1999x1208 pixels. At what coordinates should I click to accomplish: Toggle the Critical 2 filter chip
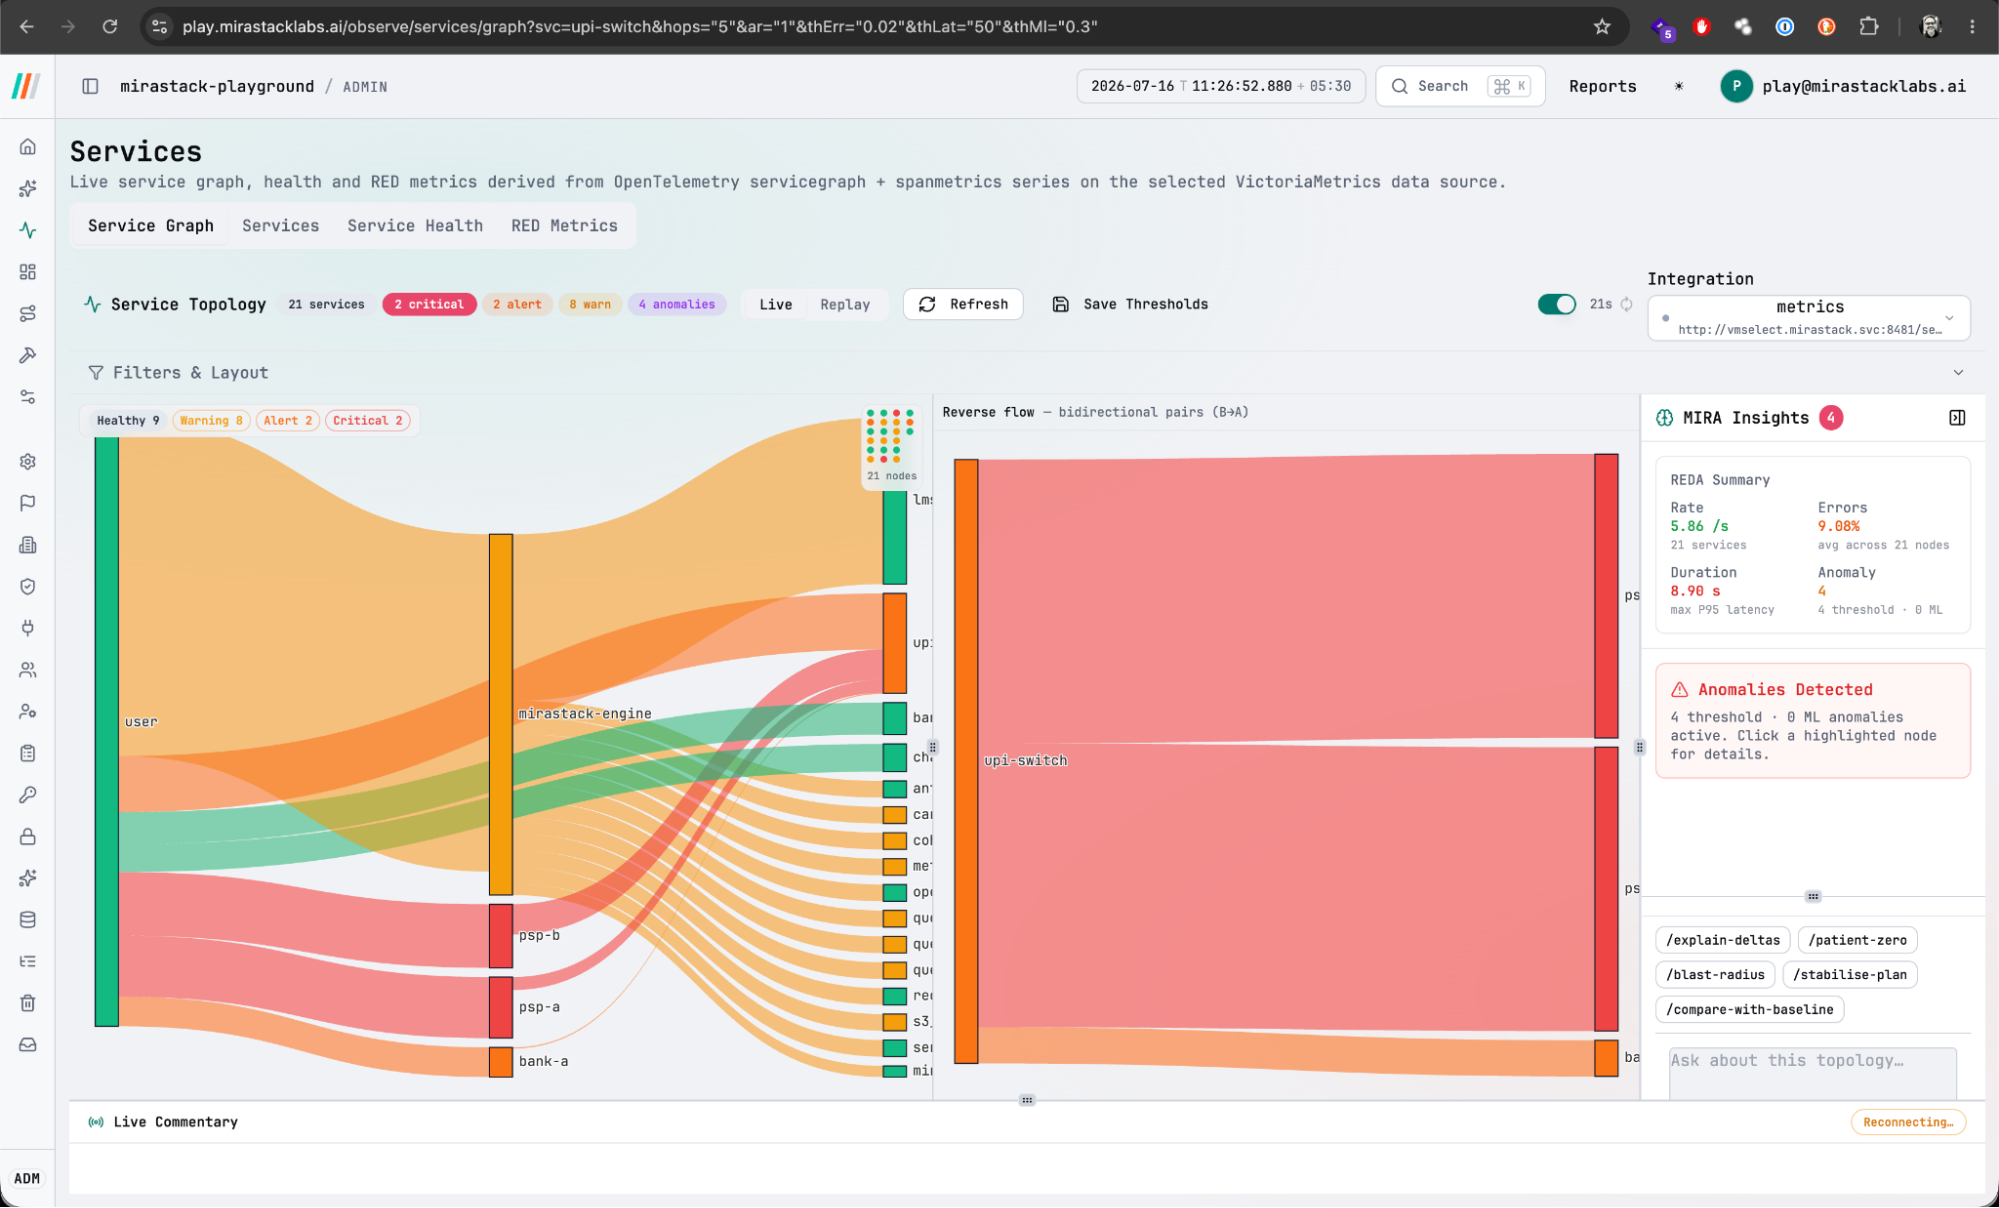click(x=367, y=421)
